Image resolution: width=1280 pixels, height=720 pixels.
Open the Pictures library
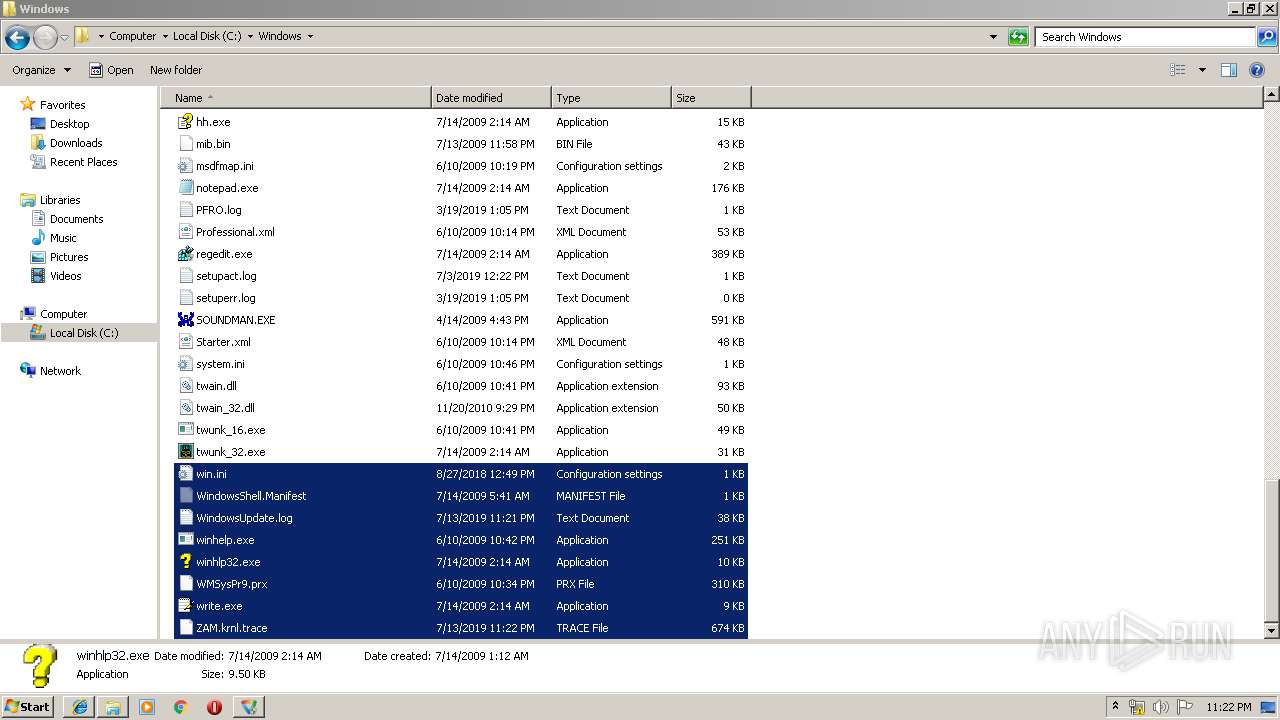pos(69,257)
